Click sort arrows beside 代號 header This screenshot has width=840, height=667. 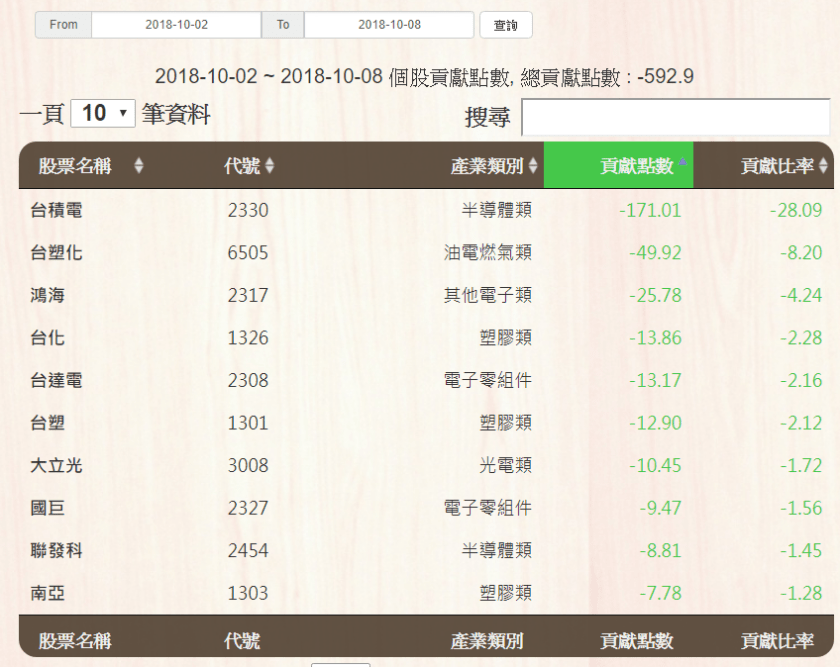click(269, 166)
